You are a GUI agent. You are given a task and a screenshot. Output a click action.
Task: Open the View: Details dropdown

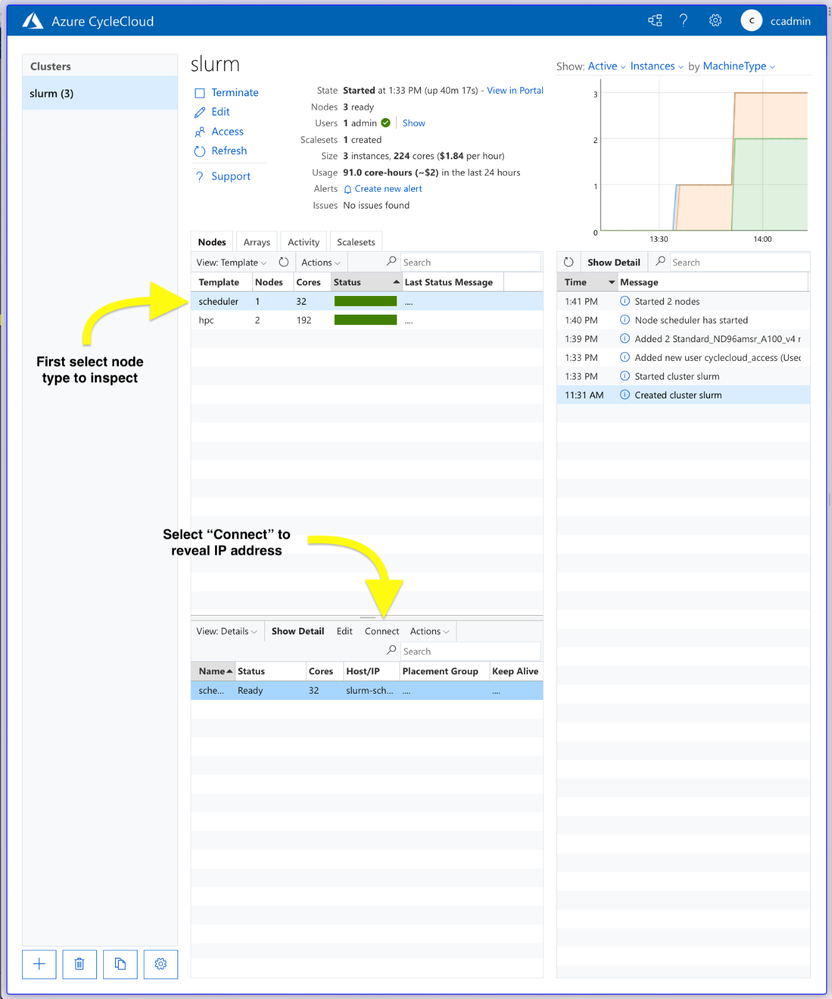226,631
